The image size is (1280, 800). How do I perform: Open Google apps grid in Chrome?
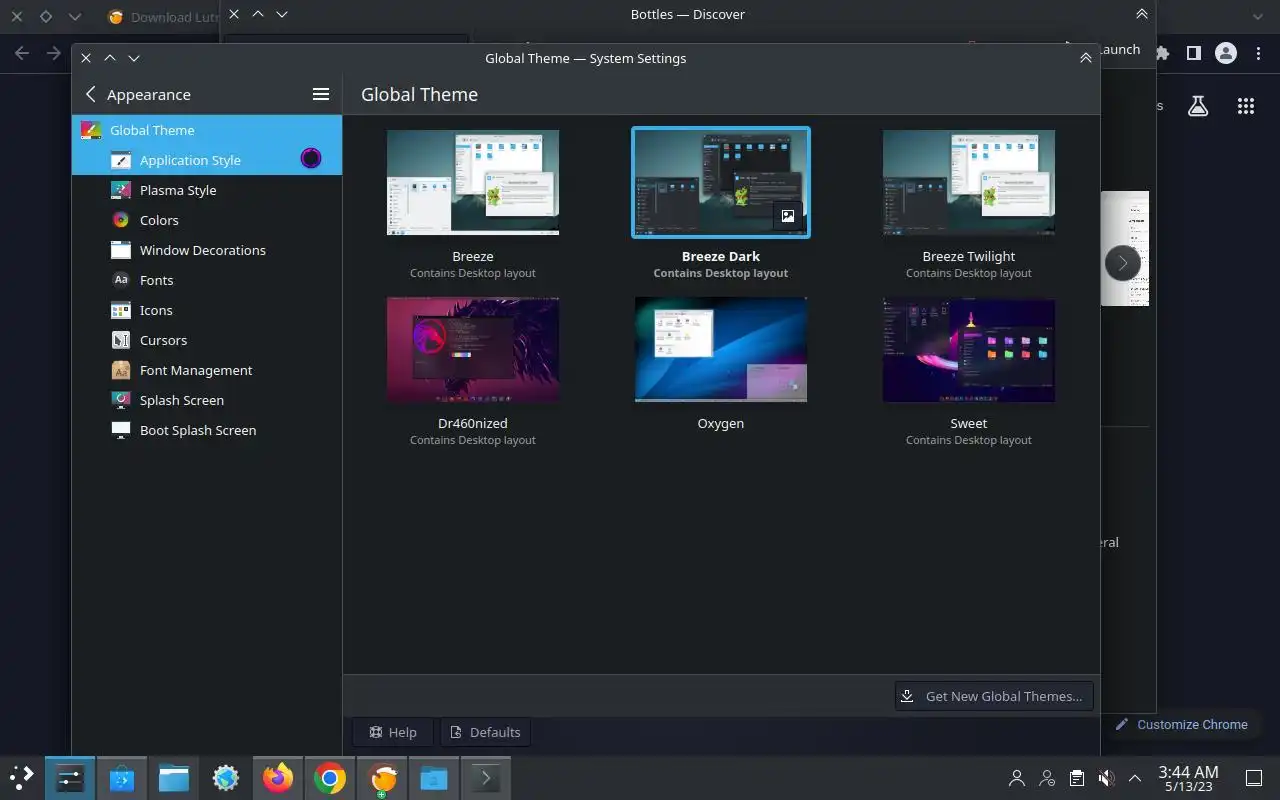(x=1246, y=106)
